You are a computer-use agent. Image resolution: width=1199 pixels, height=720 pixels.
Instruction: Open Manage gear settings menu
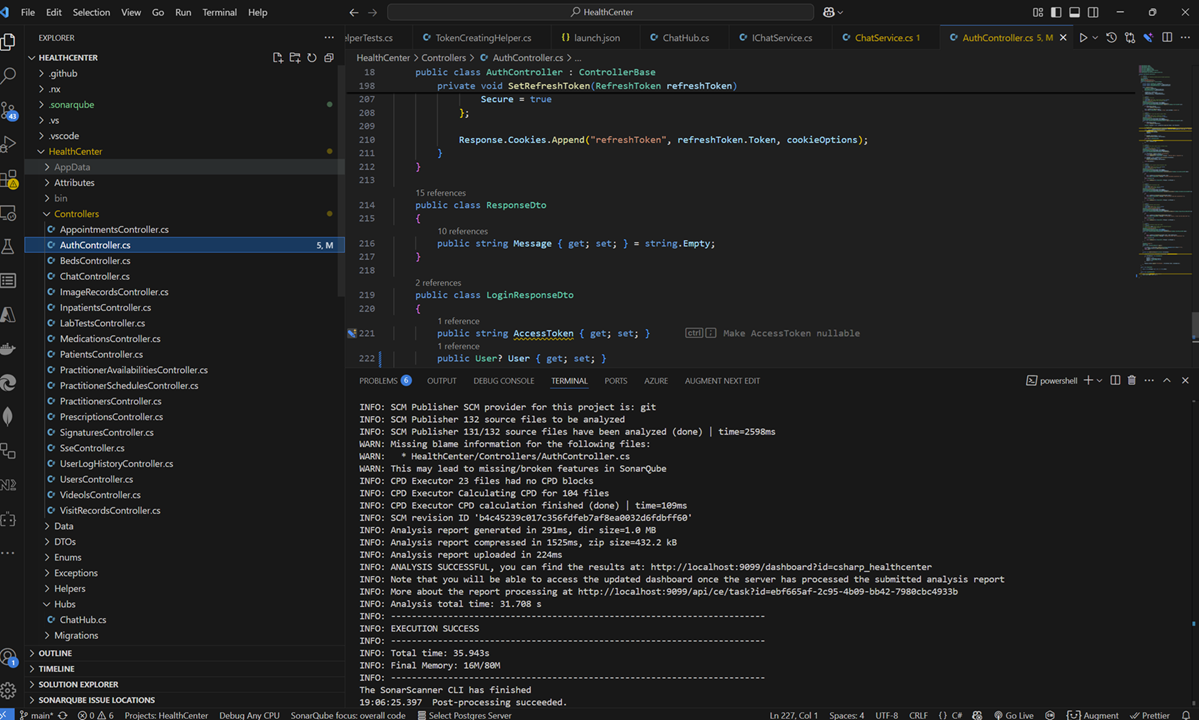8,691
